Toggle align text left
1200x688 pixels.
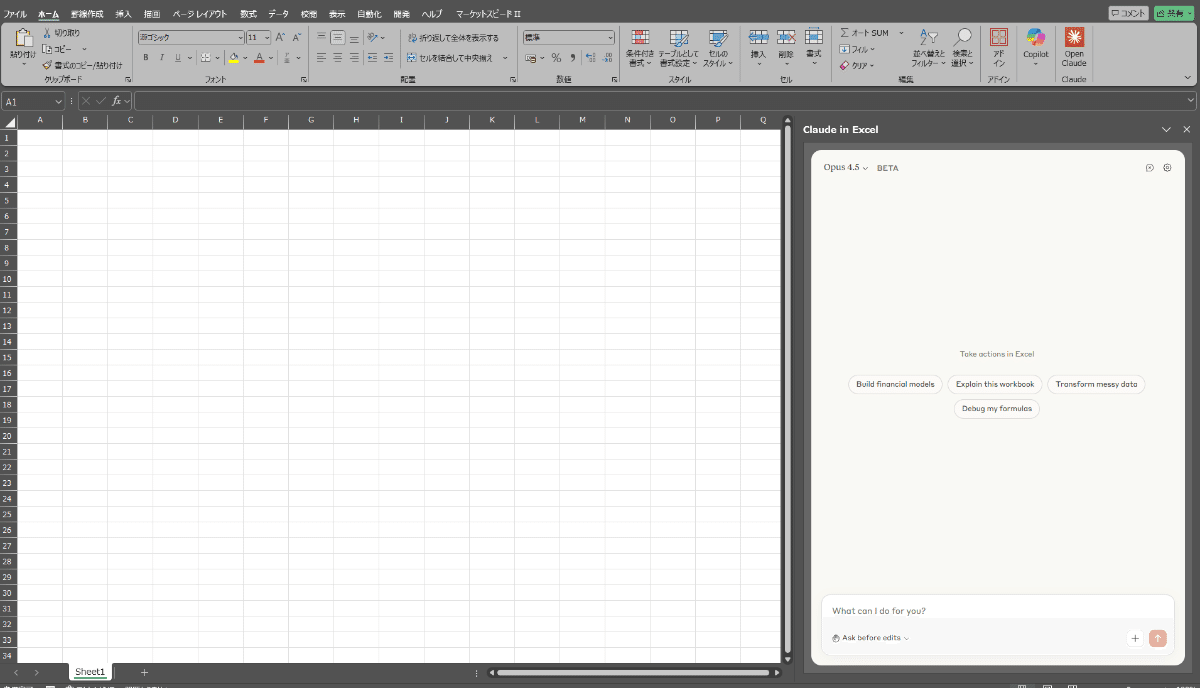tap(322, 58)
